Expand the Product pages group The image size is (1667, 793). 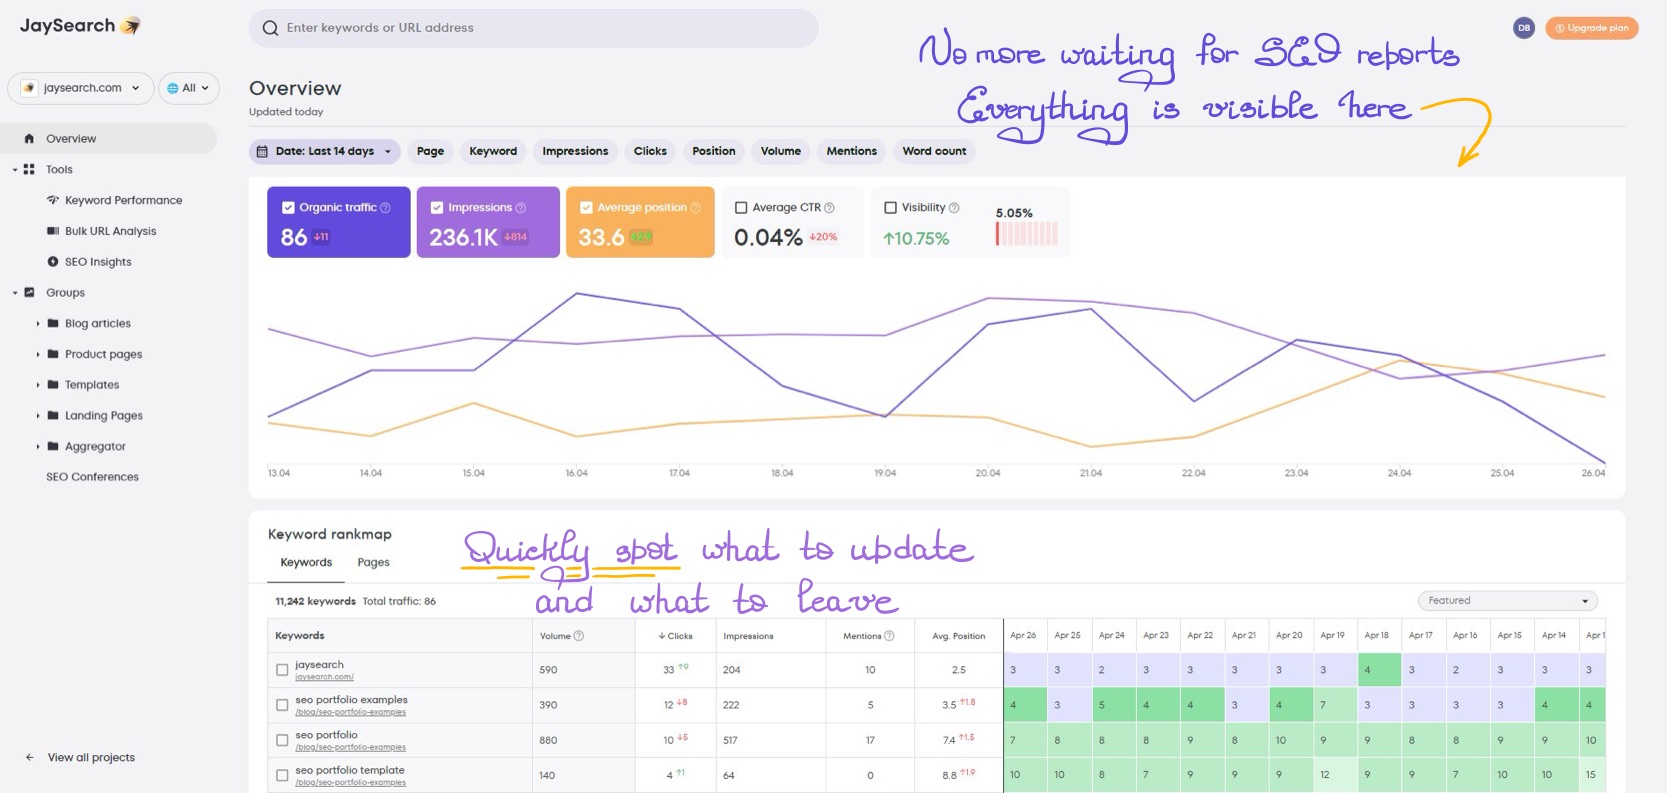click(x=38, y=354)
